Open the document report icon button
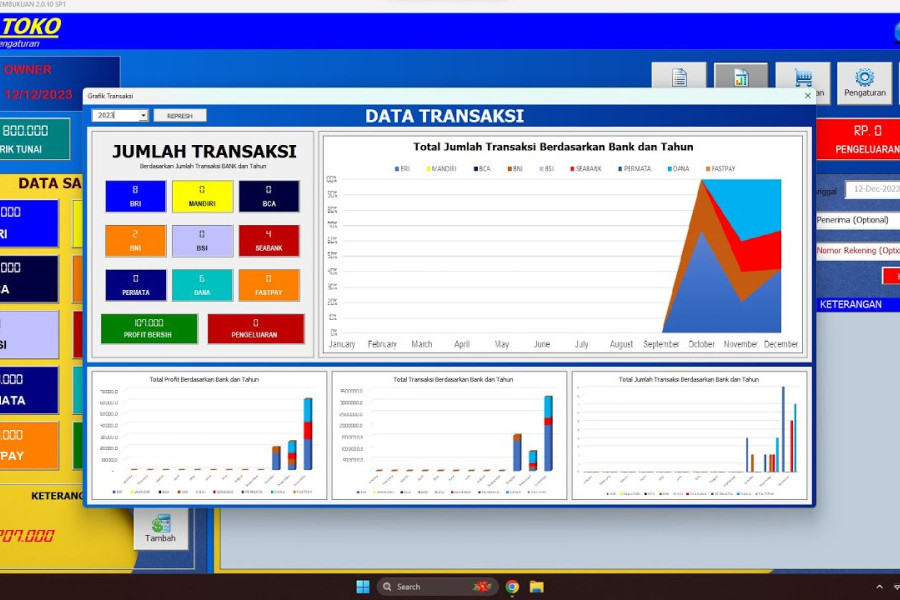This screenshot has width=900, height=600. pyautogui.click(x=679, y=77)
